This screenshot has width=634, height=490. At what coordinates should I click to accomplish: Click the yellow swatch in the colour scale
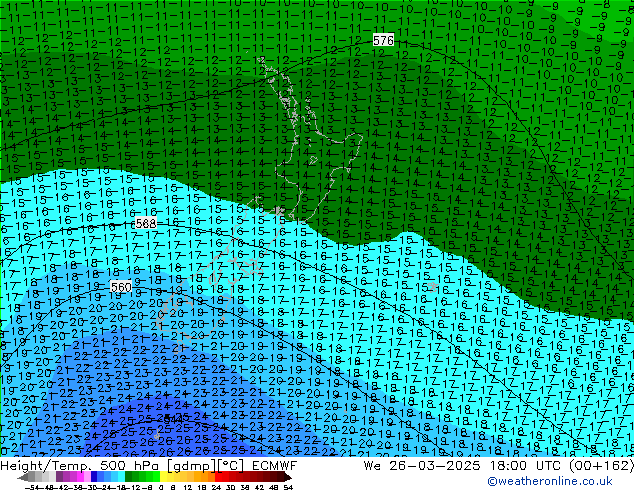(163, 476)
